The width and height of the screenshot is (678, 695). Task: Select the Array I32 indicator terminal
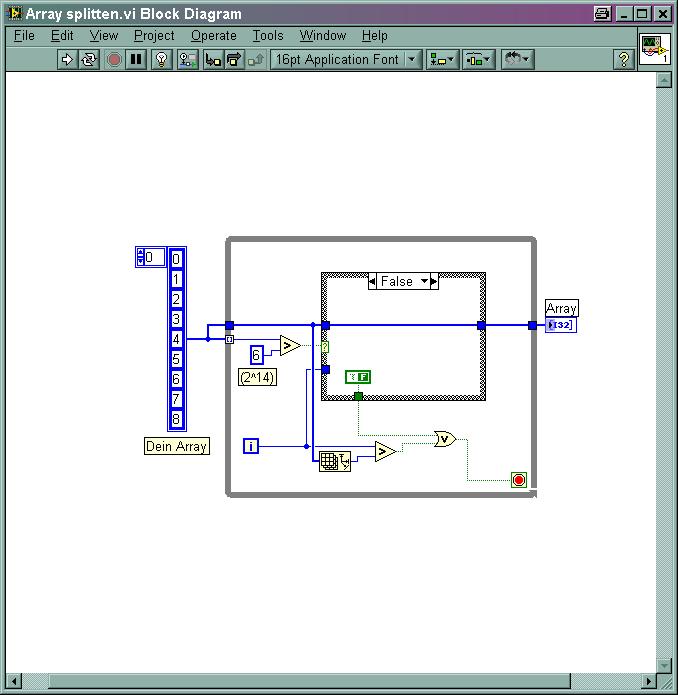pyautogui.click(x=561, y=325)
